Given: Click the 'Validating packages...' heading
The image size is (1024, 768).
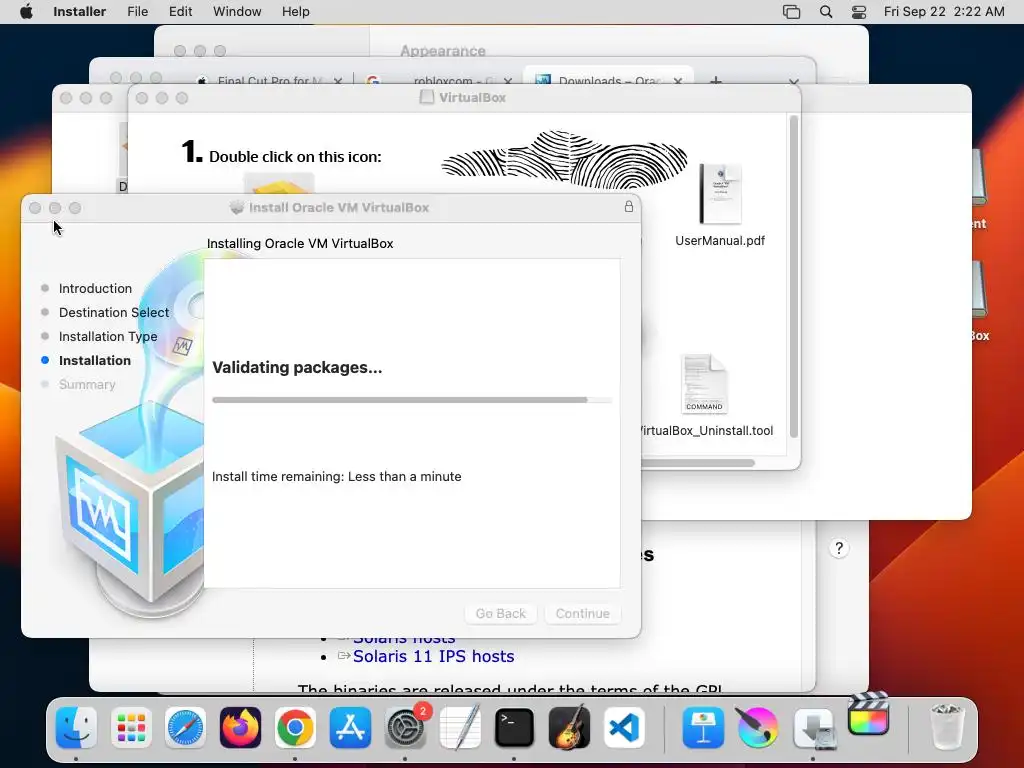Looking at the screenshot, I should pyautogui.click(x=297, y=368).
